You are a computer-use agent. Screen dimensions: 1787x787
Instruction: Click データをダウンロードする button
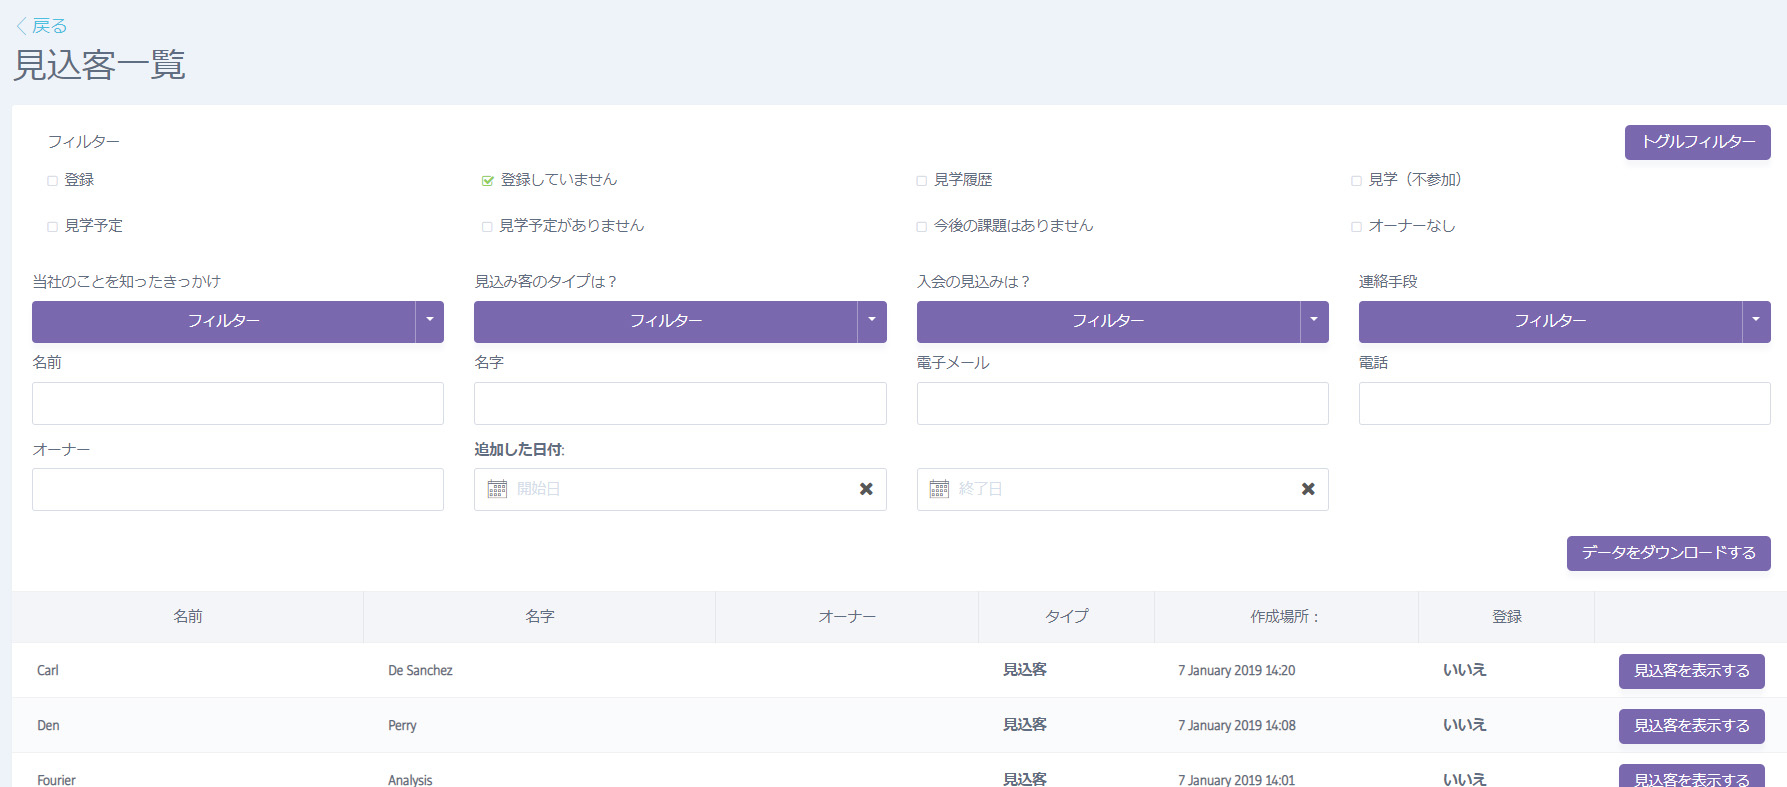1668,553
